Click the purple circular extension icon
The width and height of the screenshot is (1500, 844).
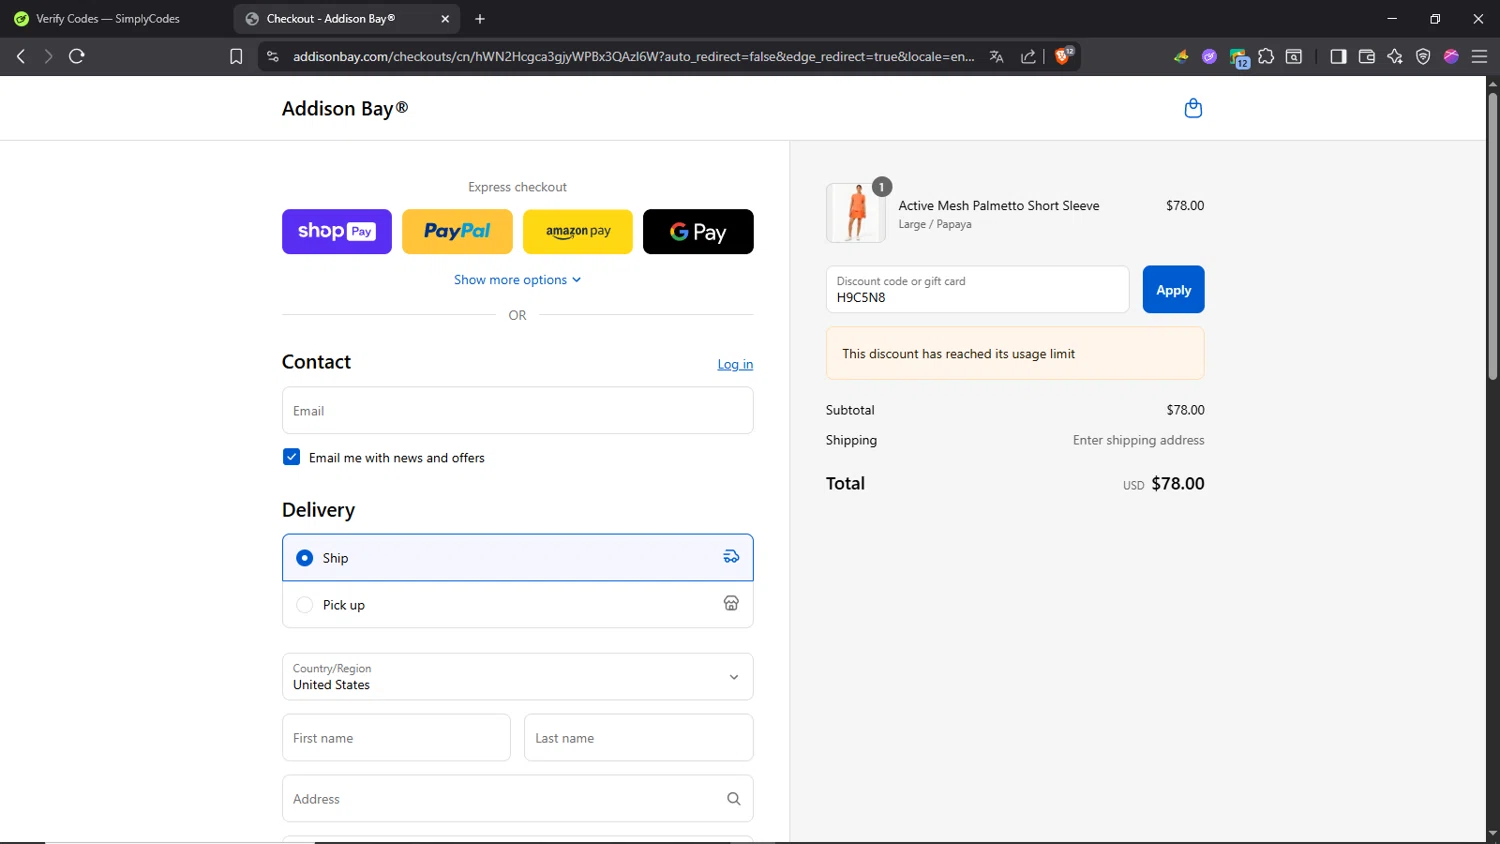click(1209, 57)
